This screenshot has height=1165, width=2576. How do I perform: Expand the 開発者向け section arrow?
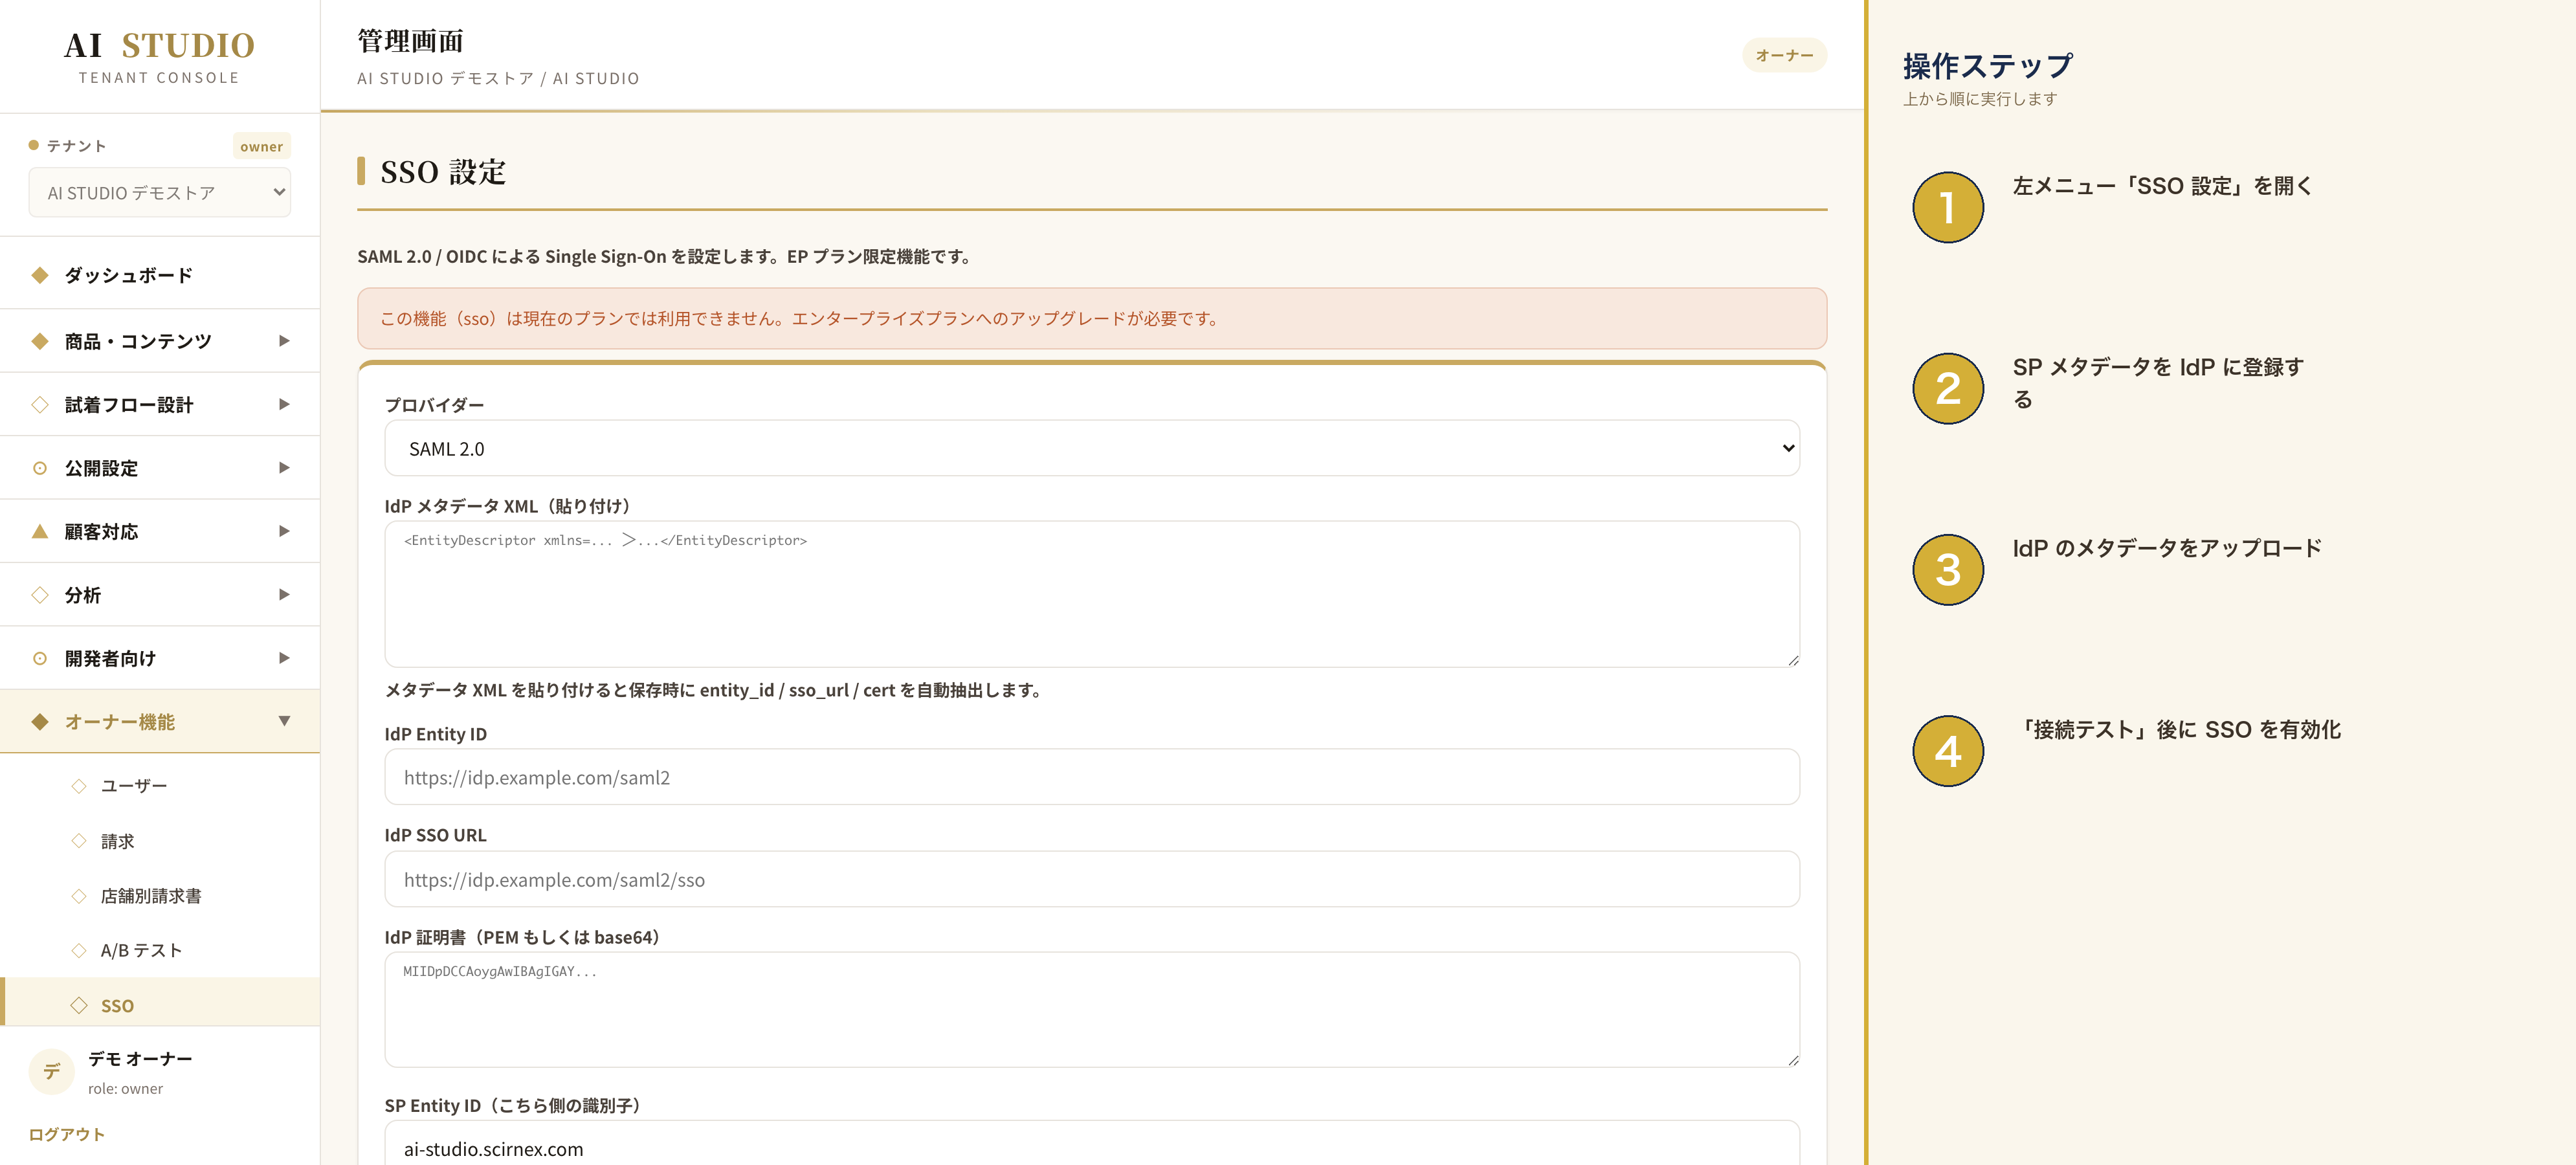coord(284,657)
